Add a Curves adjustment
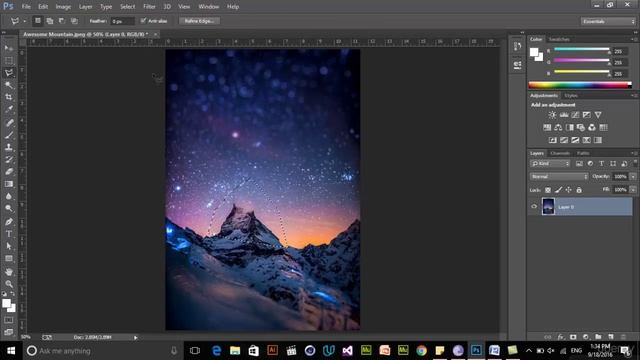 [575, 115]
